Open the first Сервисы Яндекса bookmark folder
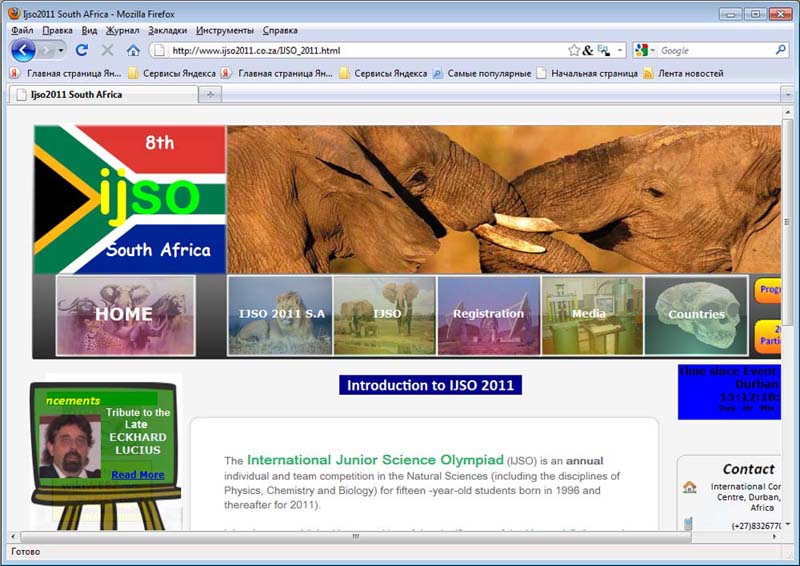Screen dimensions: 800x566 click(172, 73)
